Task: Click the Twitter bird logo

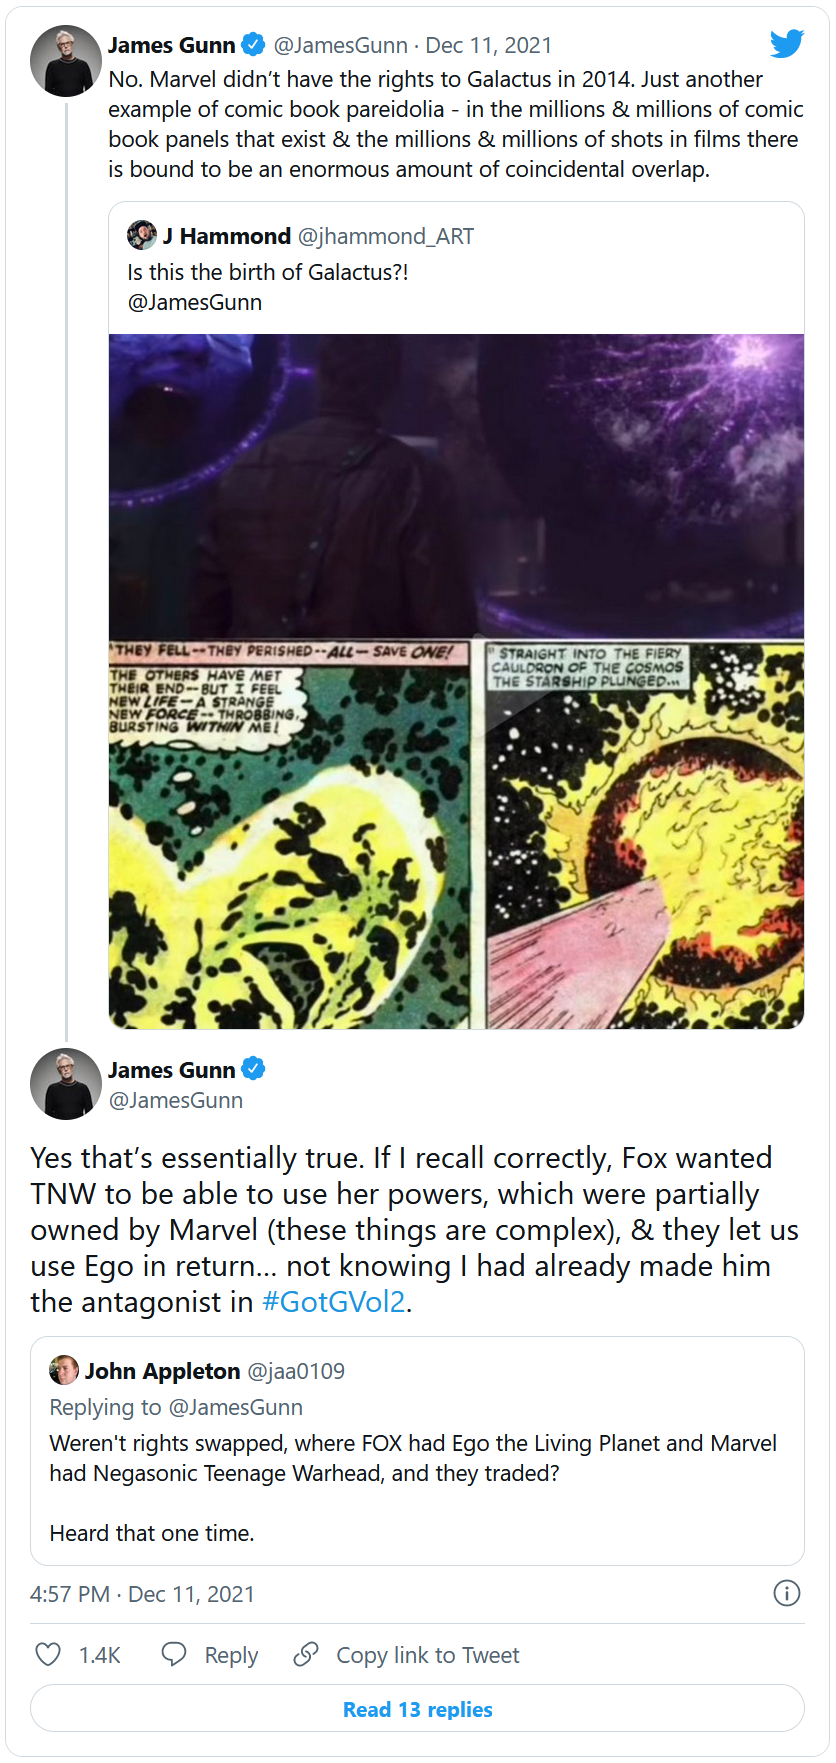Action: tap(787, 44)
